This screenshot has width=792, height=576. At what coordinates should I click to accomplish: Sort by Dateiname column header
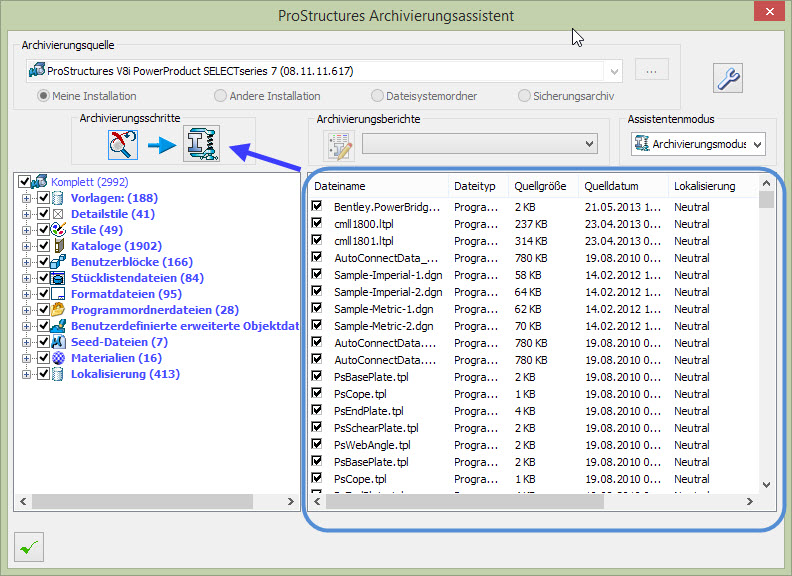[x=378, y=186]
